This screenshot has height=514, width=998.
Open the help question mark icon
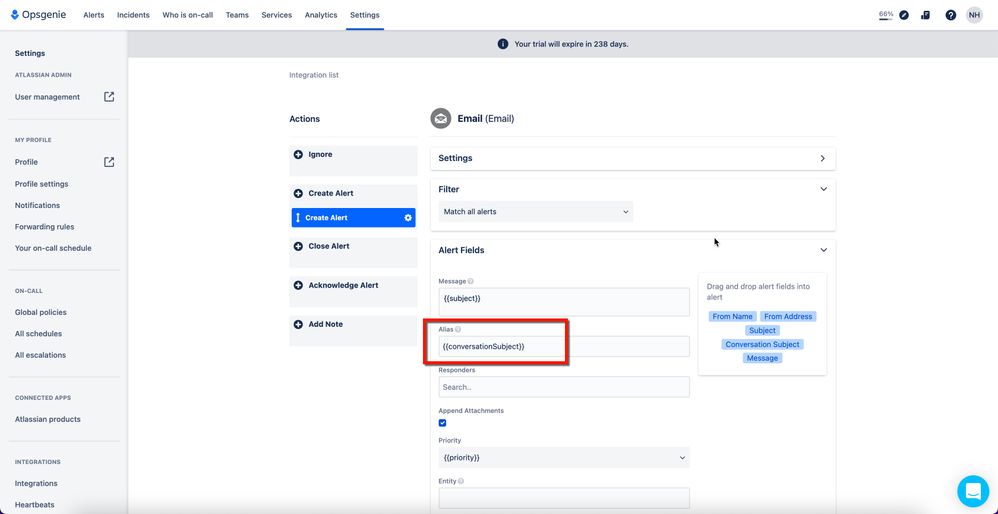(x=950, y=15)
